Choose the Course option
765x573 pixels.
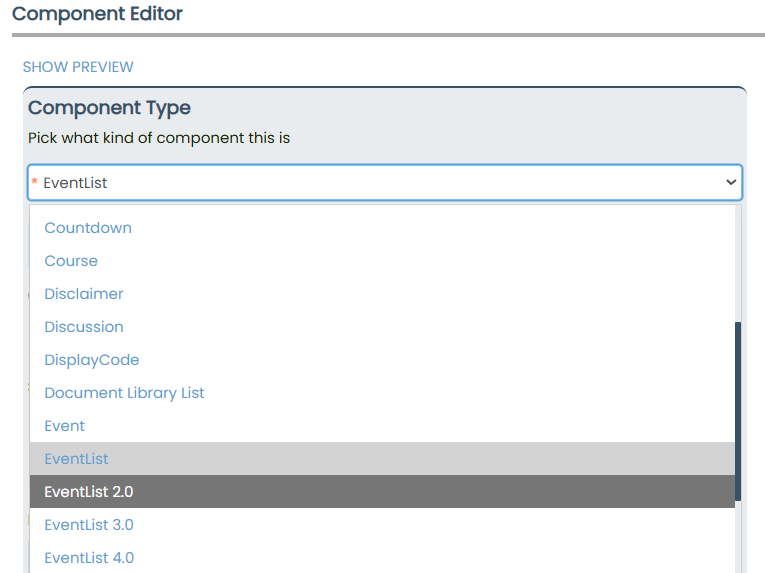pyautogui.click(x=71, y=261)
